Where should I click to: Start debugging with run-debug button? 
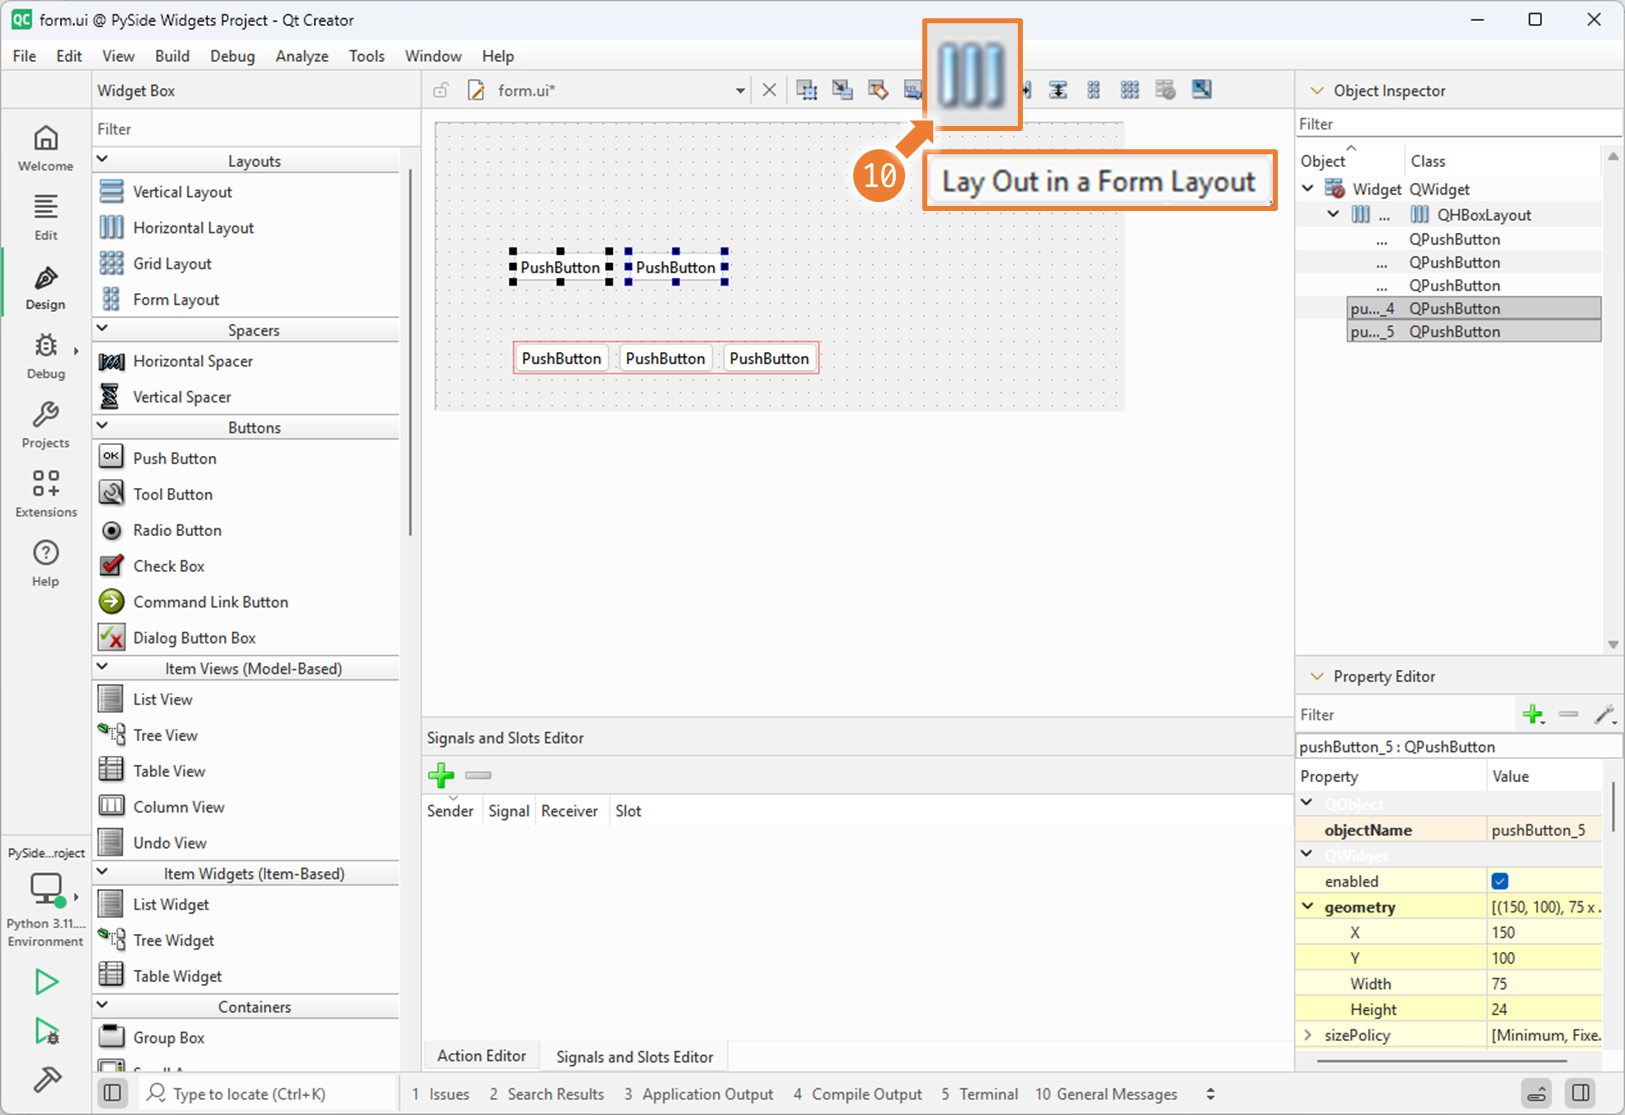[46, 1031]
